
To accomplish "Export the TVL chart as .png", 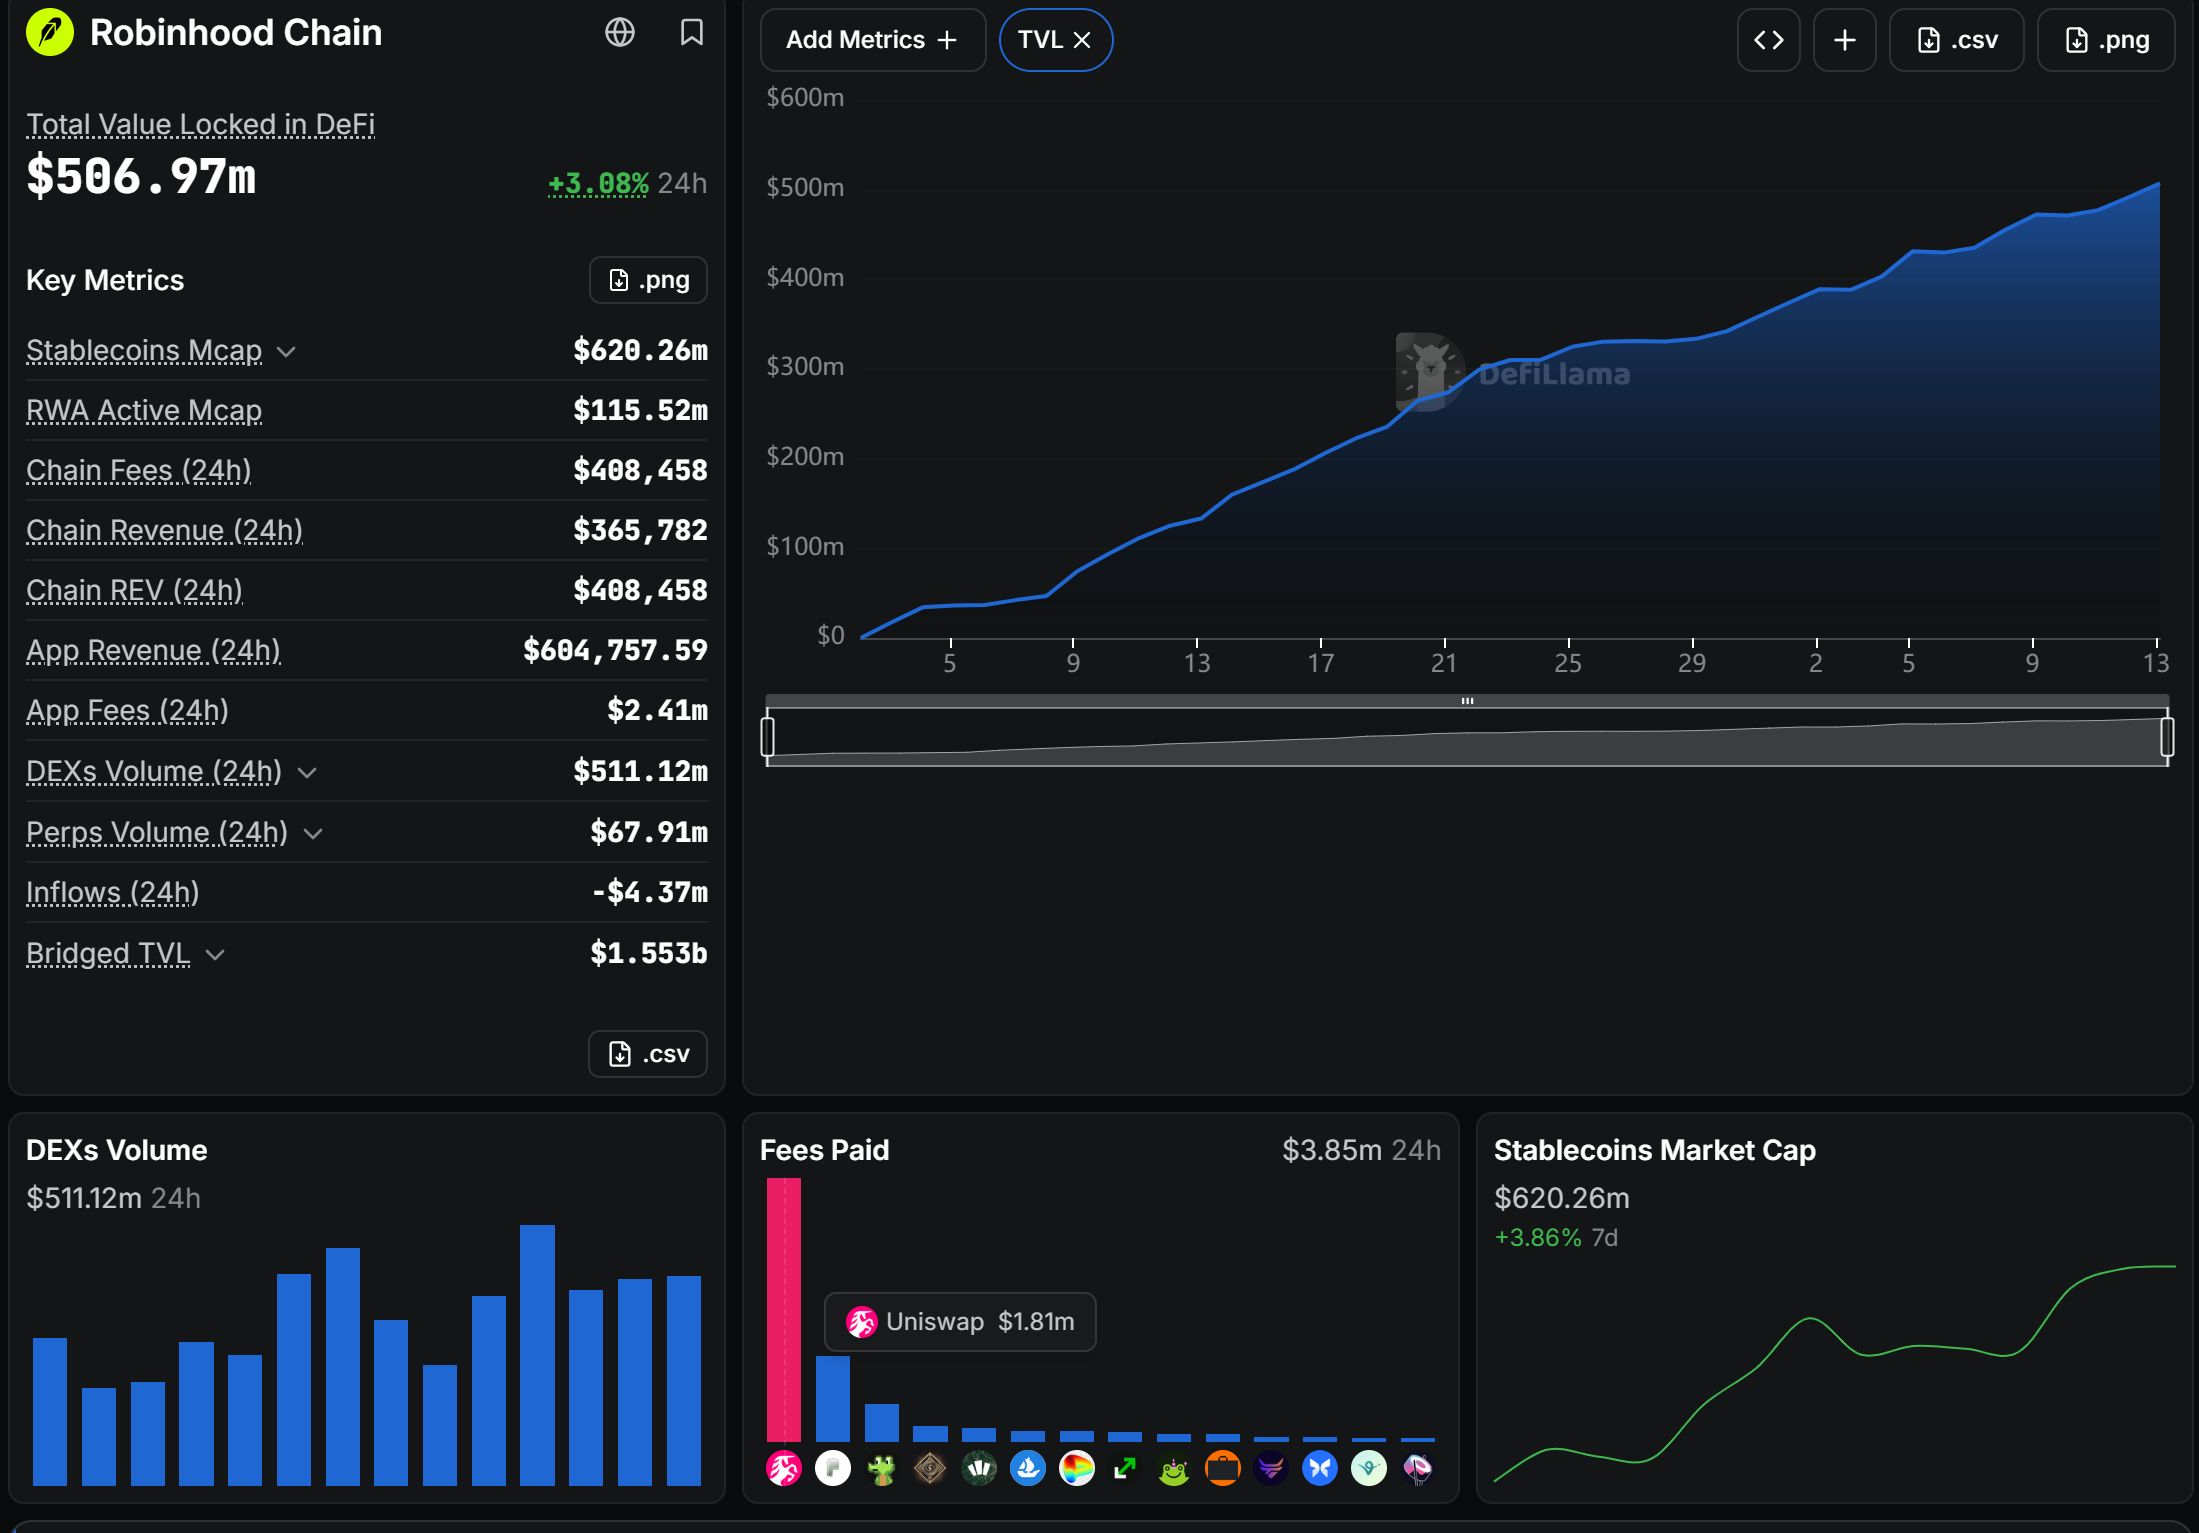I will click(x=2106, y=40).
